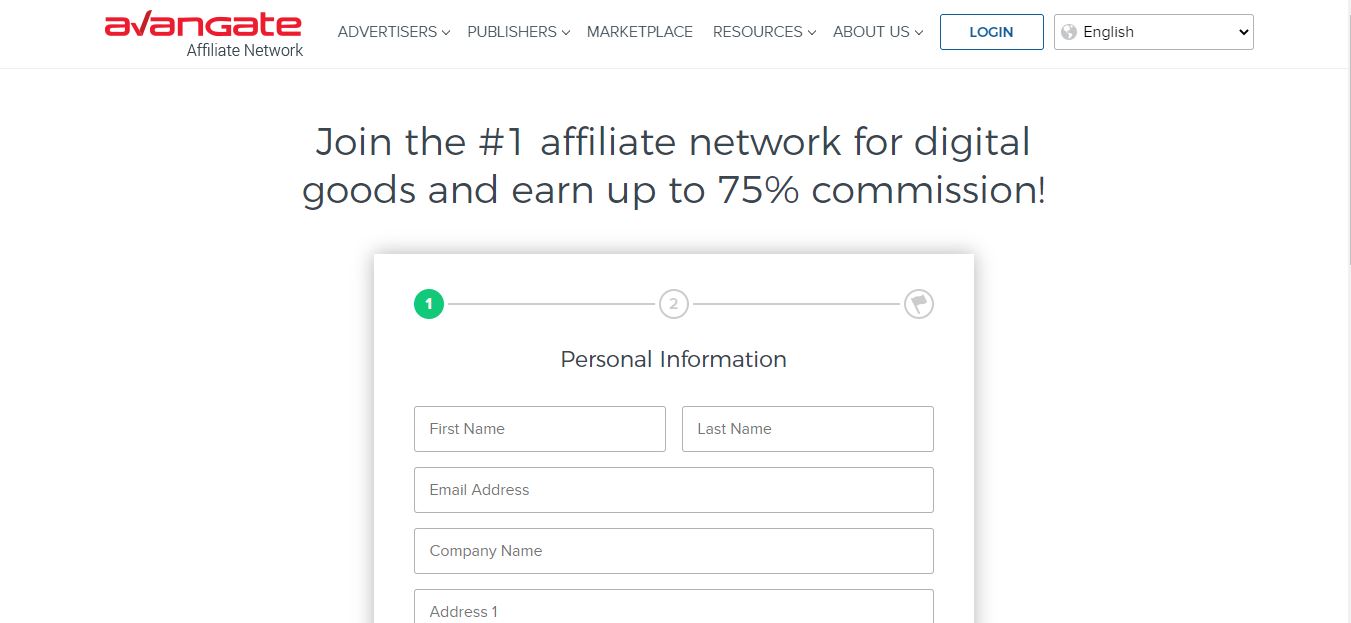
Task: Click the globe icon in the language selector
Action: point(1071,31)
